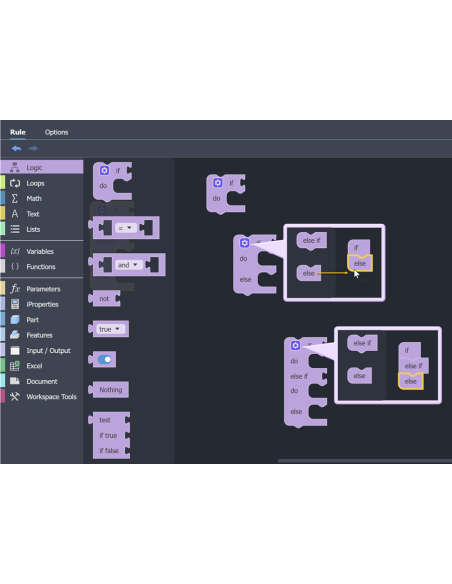The image size is (452, 584).
Task: Select the Rule tab
Action: (x=17, y=132)
